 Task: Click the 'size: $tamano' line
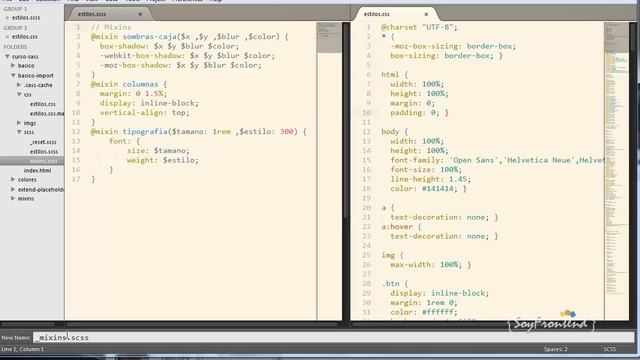[158, 151]
